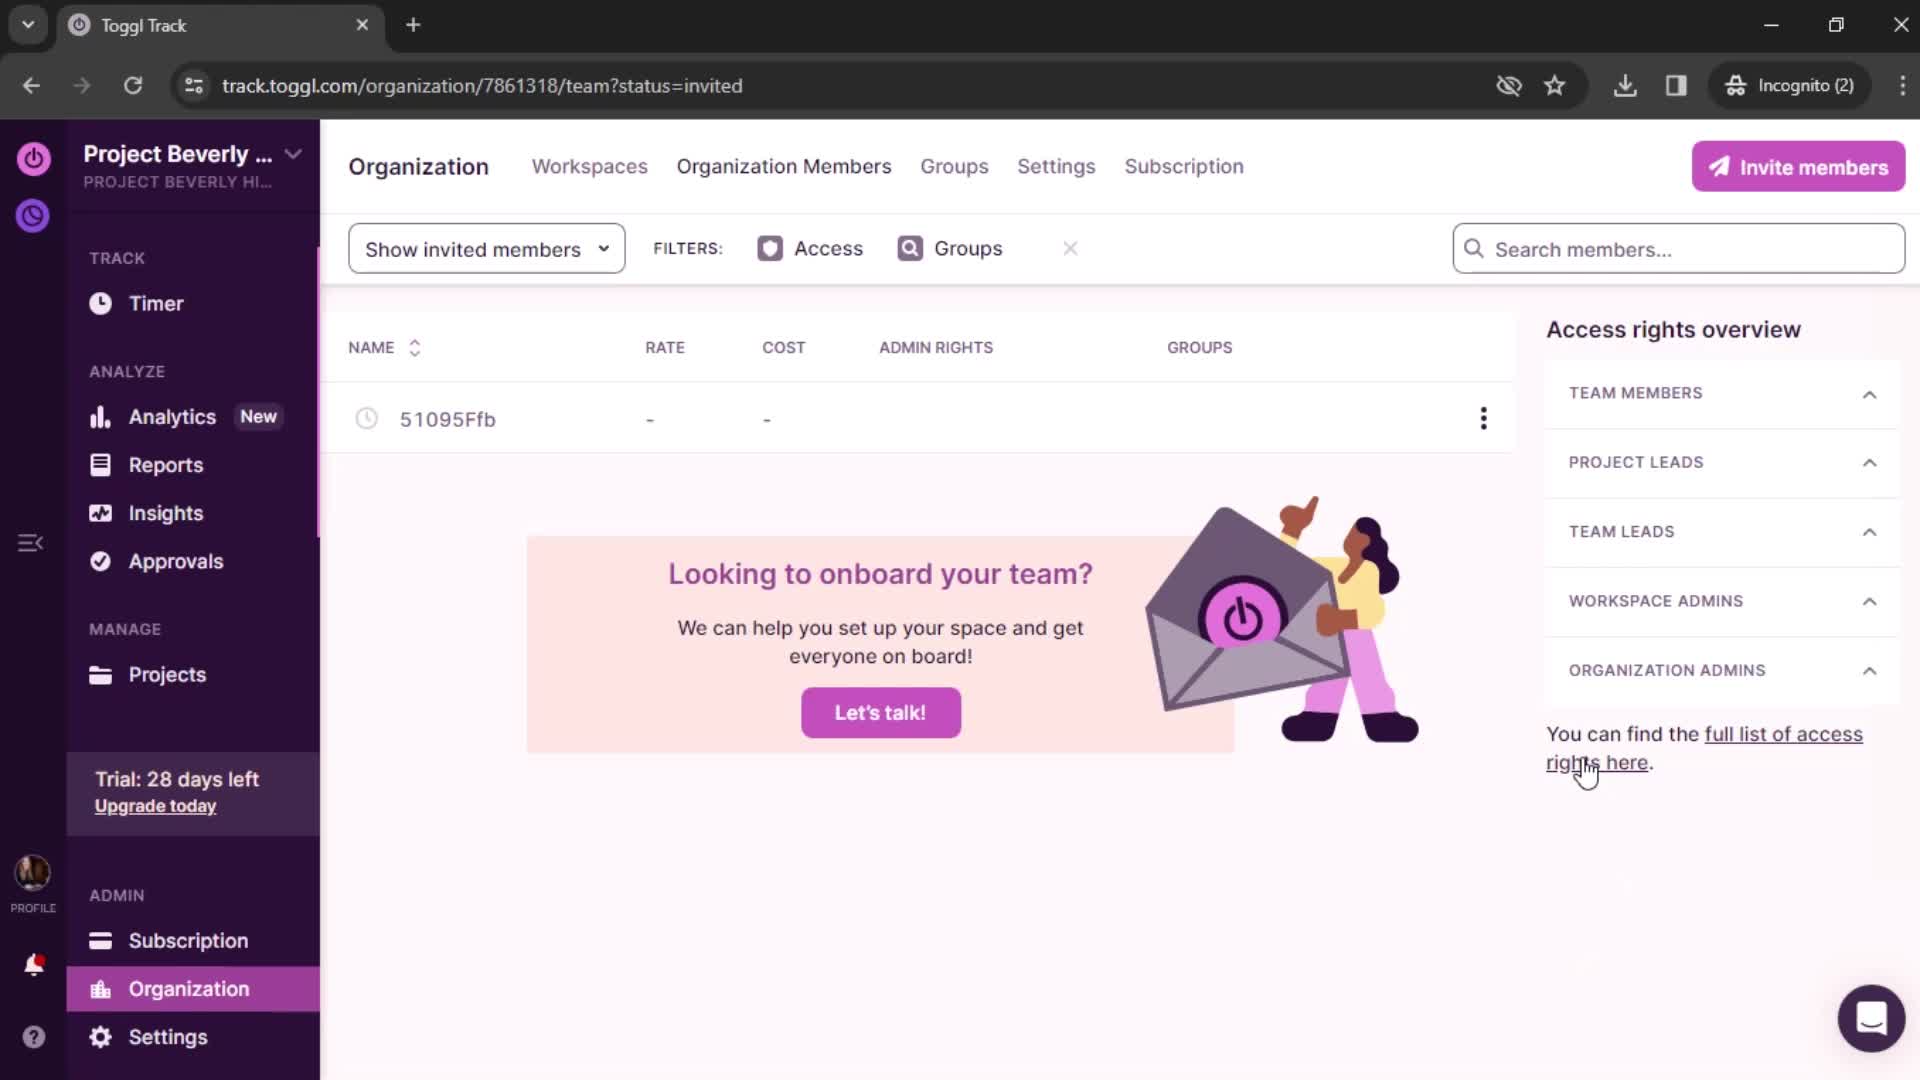Click the three-dot menu for 51095Ffb
The image size is (1920, 1080).
1484,418
